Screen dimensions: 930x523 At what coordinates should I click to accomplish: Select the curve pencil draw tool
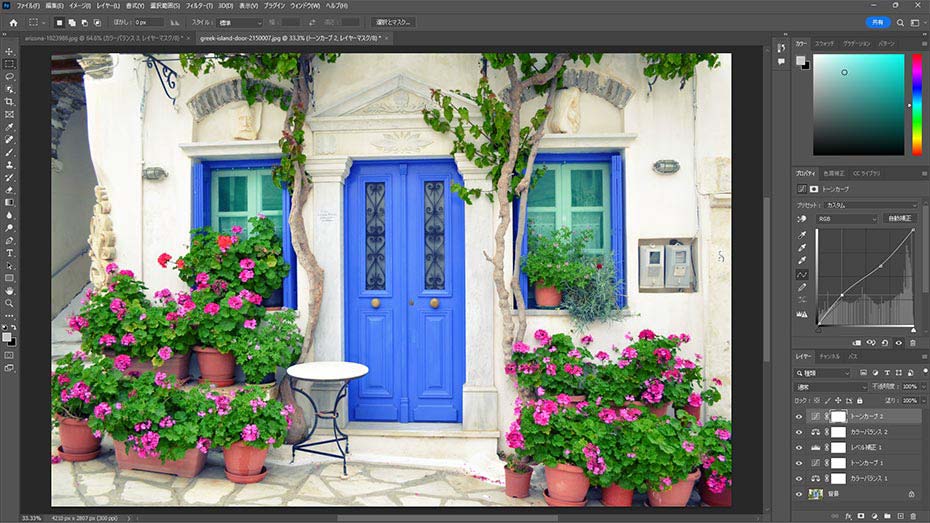point(802,287)
